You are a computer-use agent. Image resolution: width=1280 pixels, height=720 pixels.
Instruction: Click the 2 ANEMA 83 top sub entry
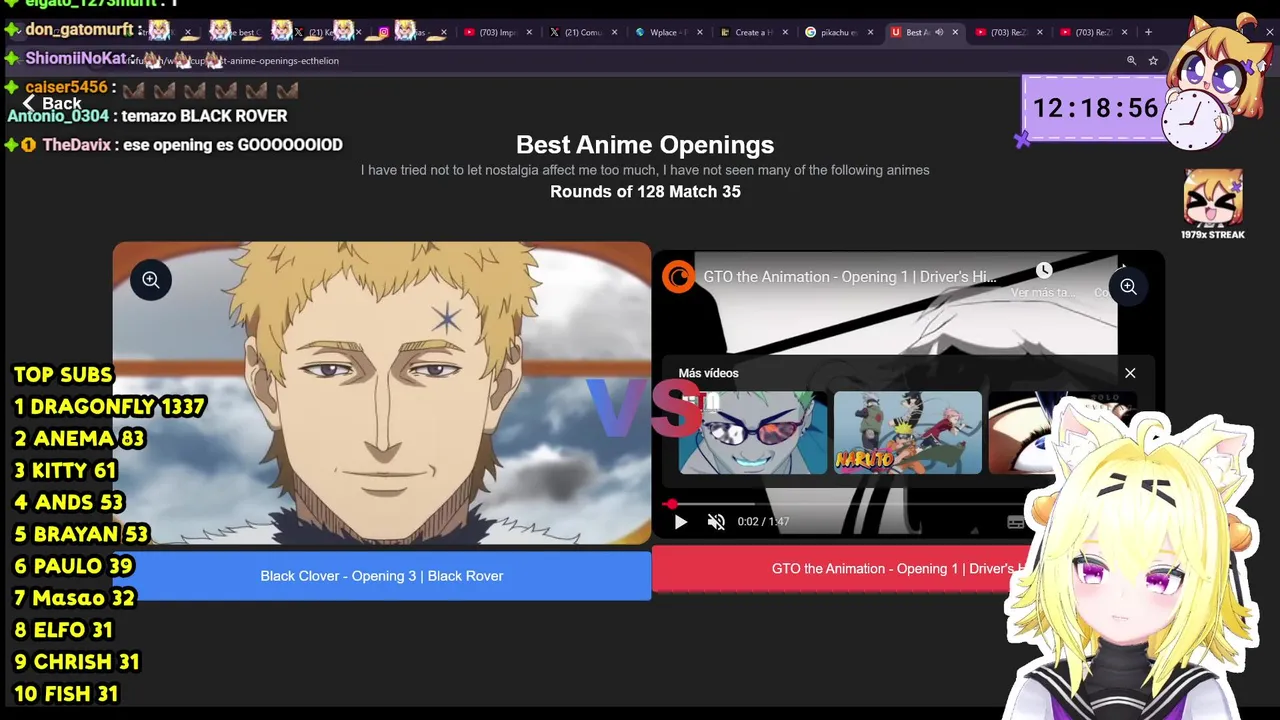point(79,439)
